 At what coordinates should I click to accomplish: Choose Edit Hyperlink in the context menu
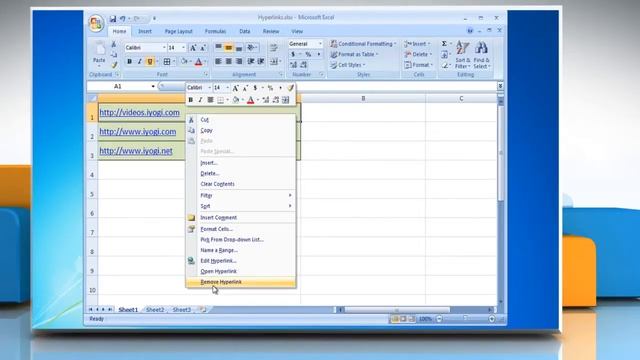tap(241, 261)
